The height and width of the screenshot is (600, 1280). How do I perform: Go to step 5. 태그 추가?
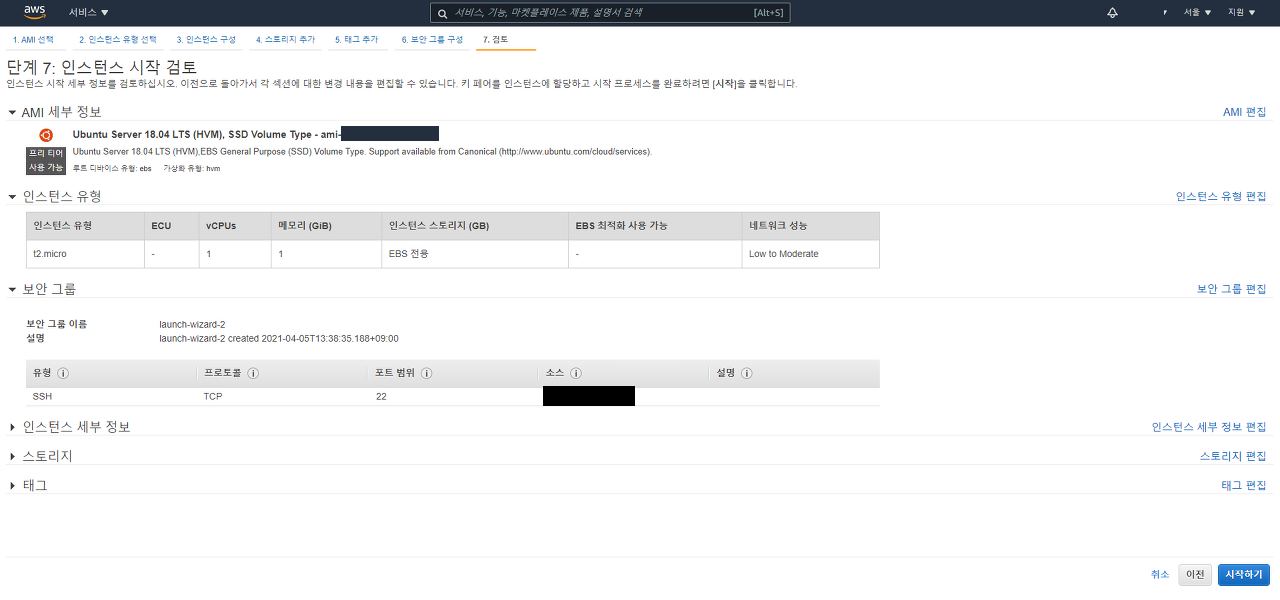click(x=356, y=40)
